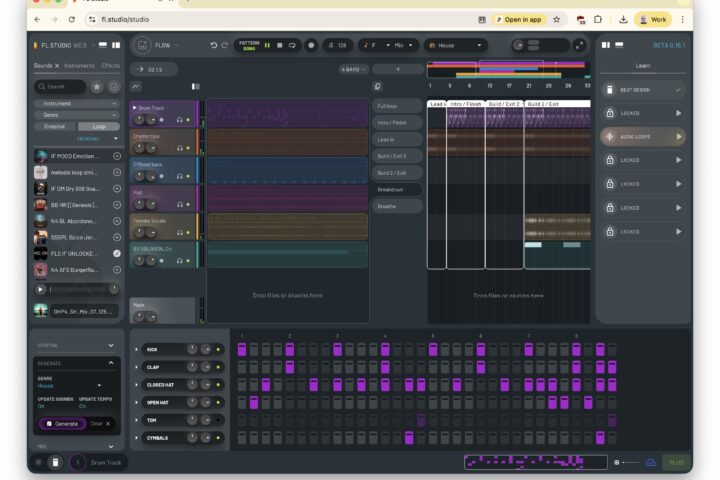720x480 pixels.
Task: Toggle loop mode in the transport
Action: (x=292, y=45)
